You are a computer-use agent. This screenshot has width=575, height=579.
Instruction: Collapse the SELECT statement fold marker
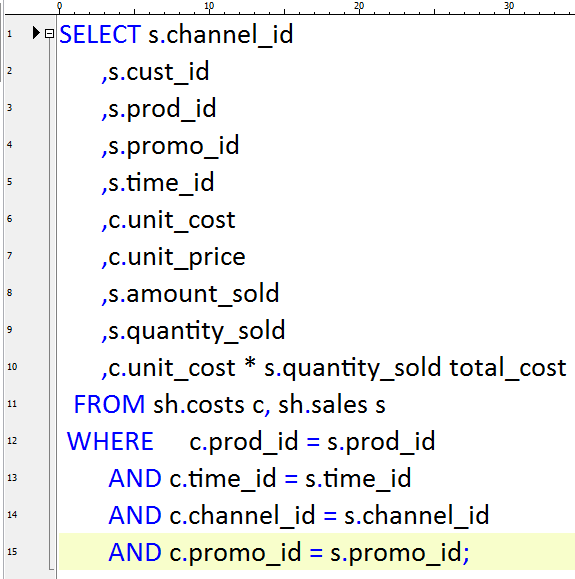coord(49,34)
